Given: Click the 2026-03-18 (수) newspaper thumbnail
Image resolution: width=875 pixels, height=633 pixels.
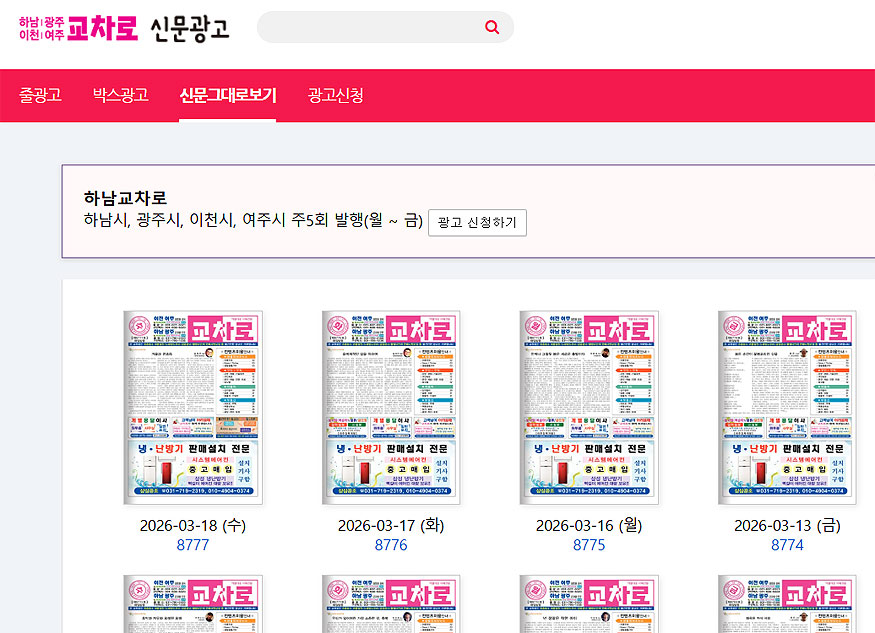Looking at the screenshot, I should click(x=192, y=407).
